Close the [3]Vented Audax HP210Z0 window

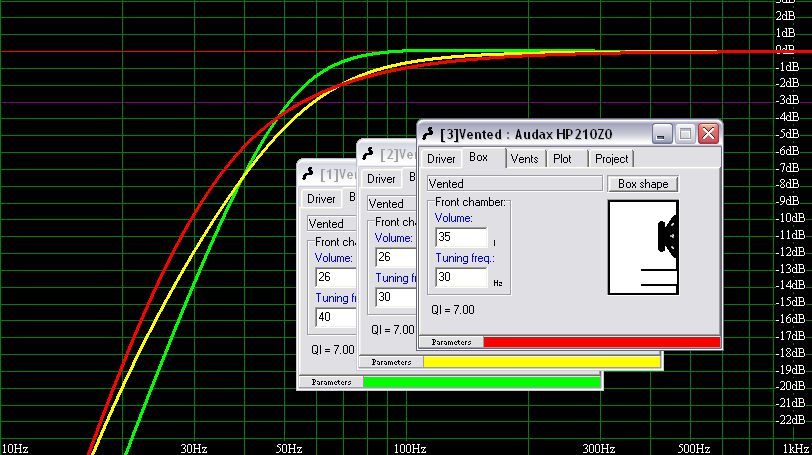pyautogui.click(x=708, y=134)
